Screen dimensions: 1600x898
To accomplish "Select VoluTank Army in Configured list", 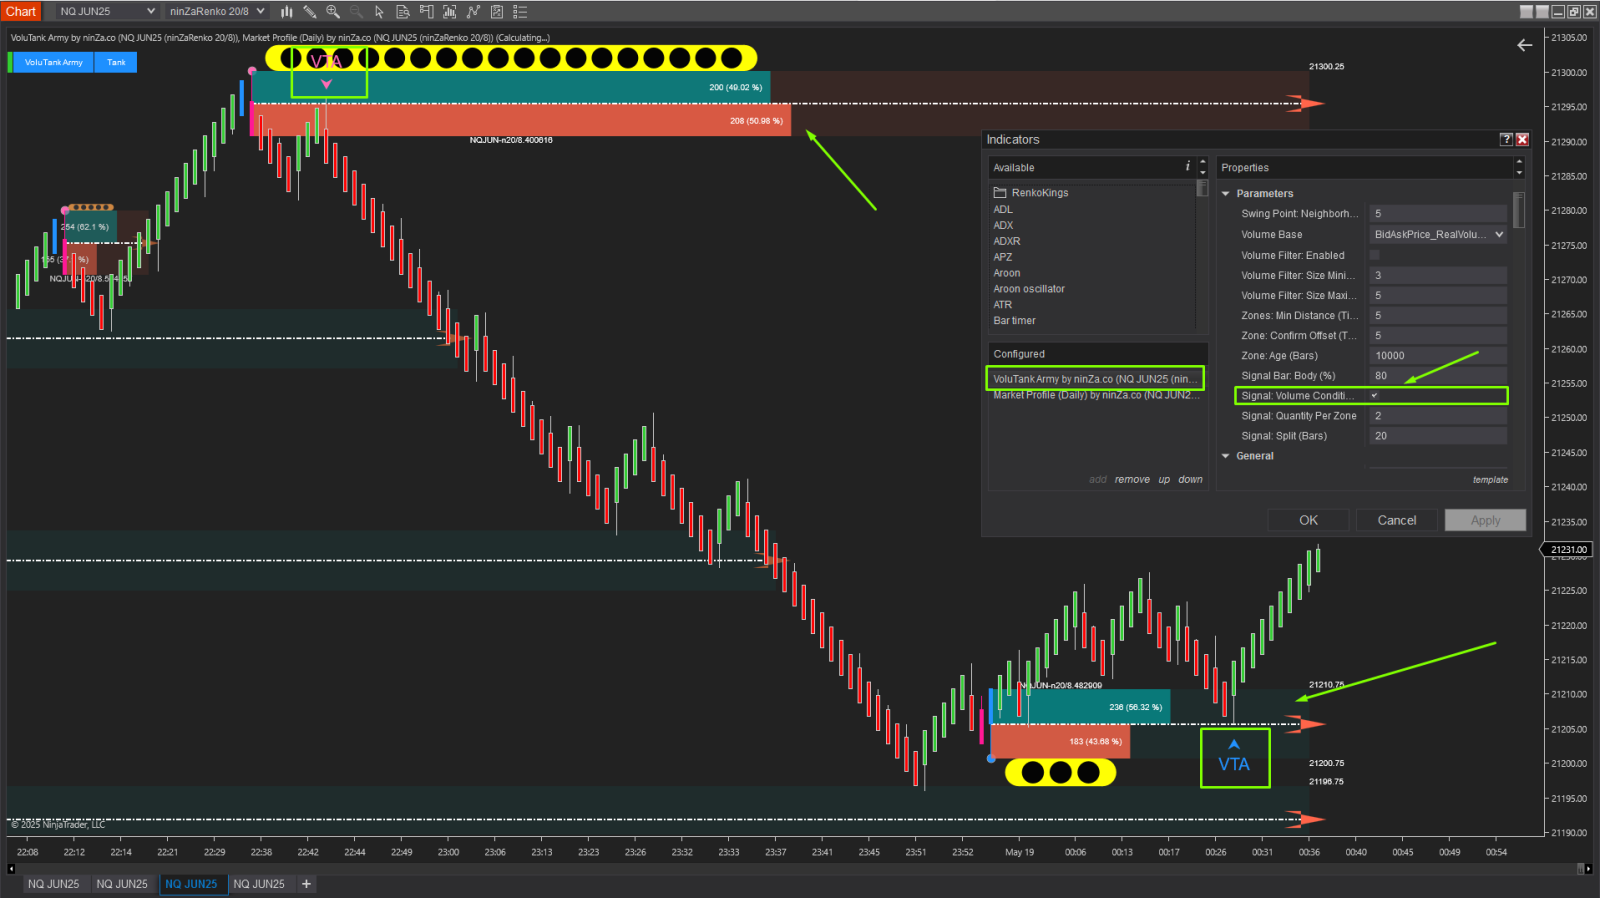I will [1095, 379].
